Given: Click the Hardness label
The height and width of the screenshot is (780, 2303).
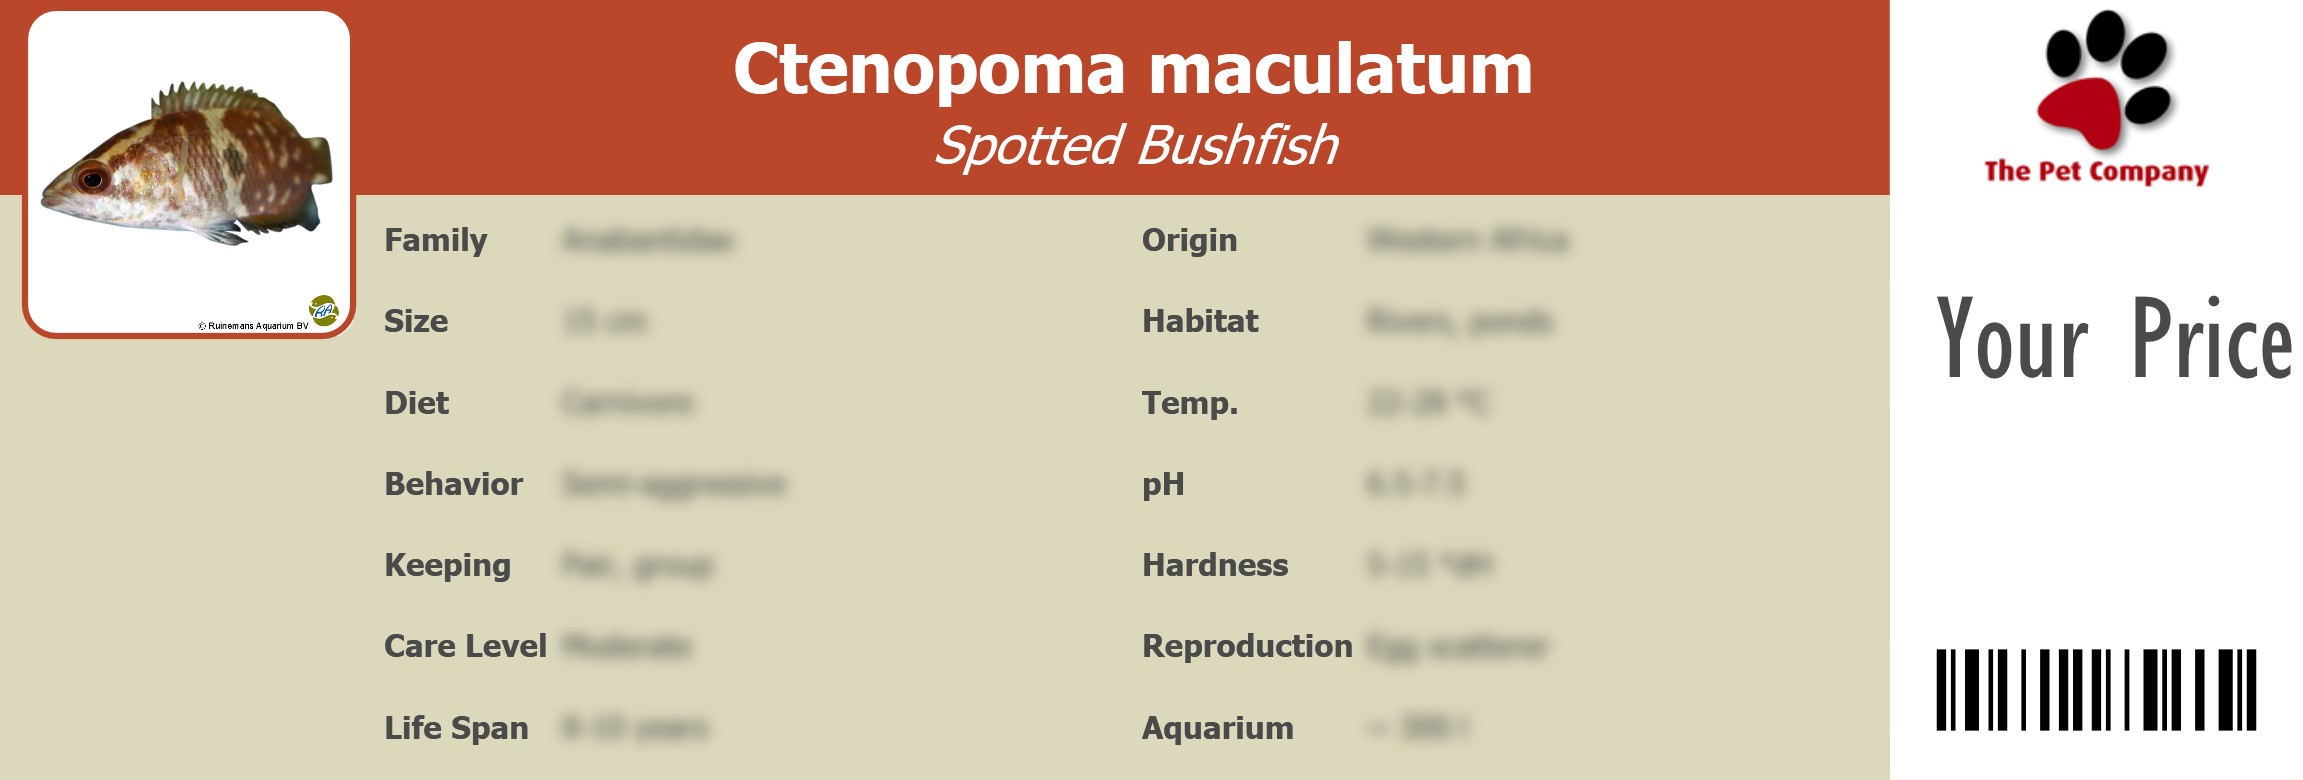Looking at the screenshot, I should (x=1215, y=565).
